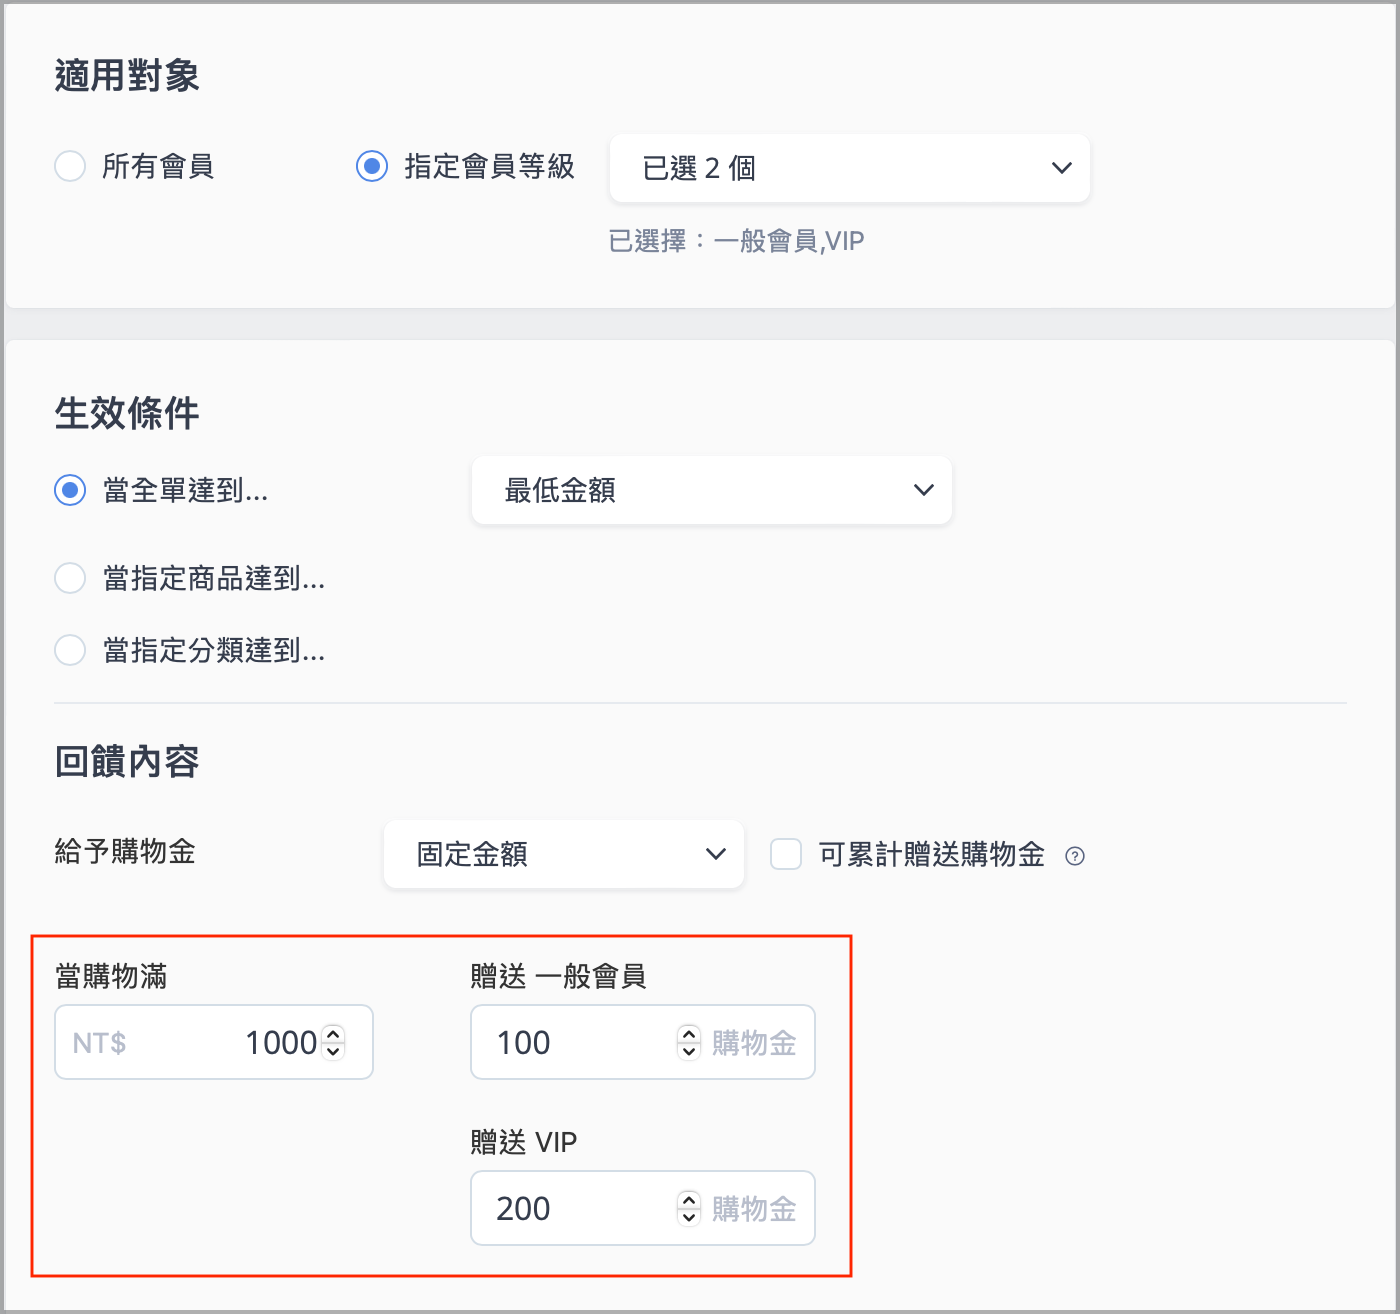Screen dimensions: 1400x1314
Task: Click the 當購物滿 NT$ amount field
Action: click(x=200, y=1042)
